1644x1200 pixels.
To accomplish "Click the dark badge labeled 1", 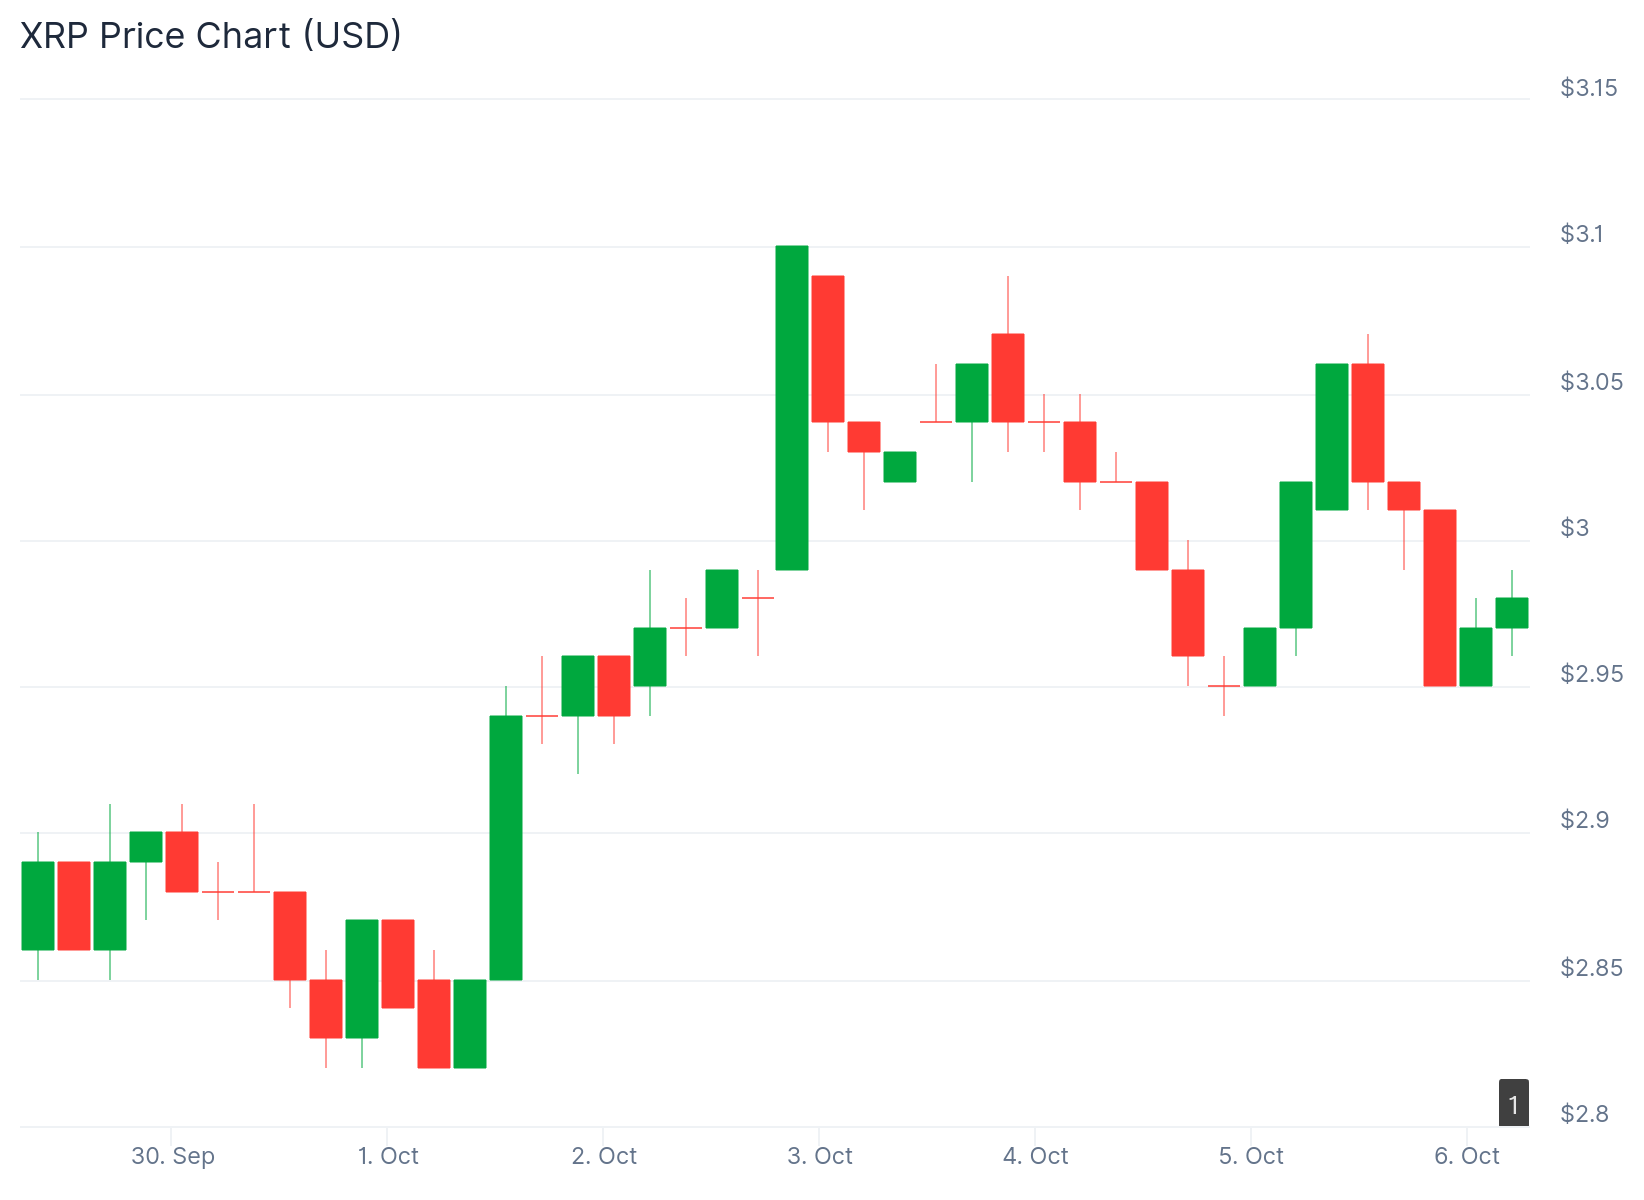I will (1513, 1103).
